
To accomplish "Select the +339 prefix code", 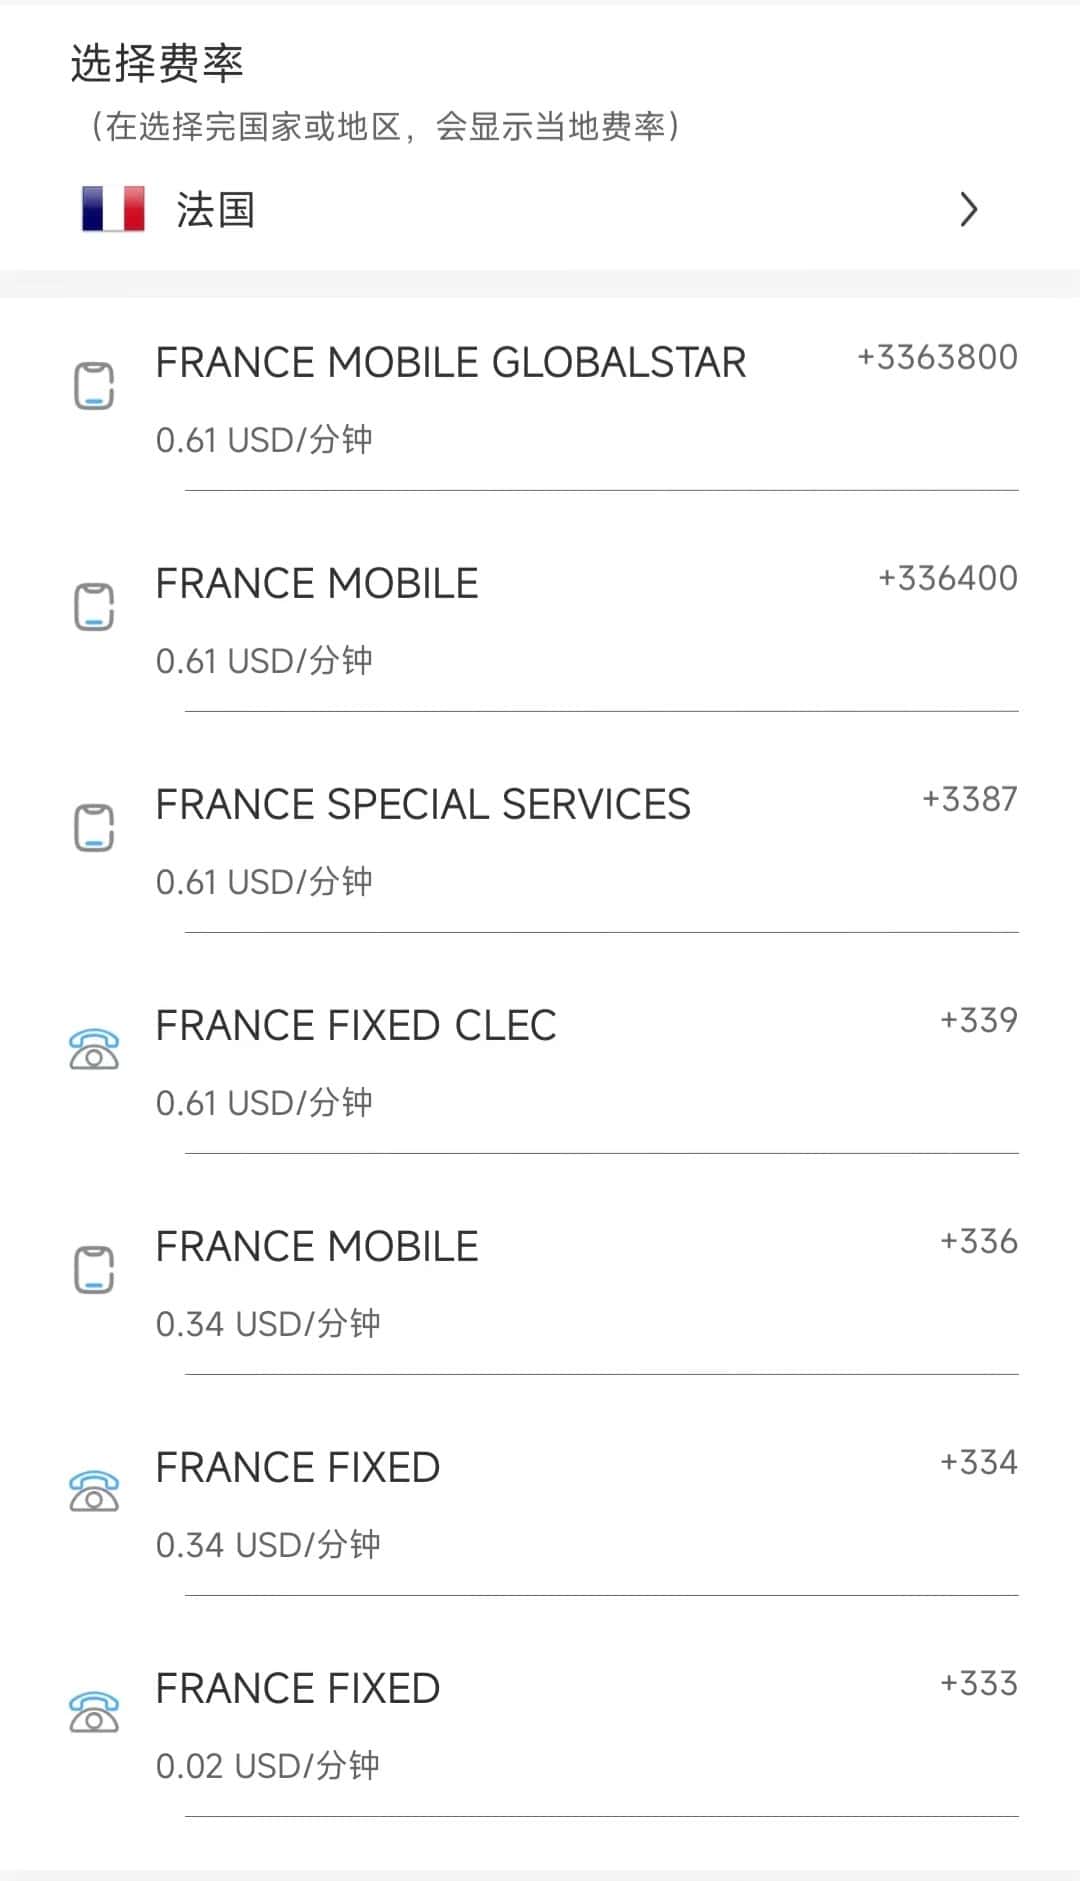I will [x=978, y=1020].
